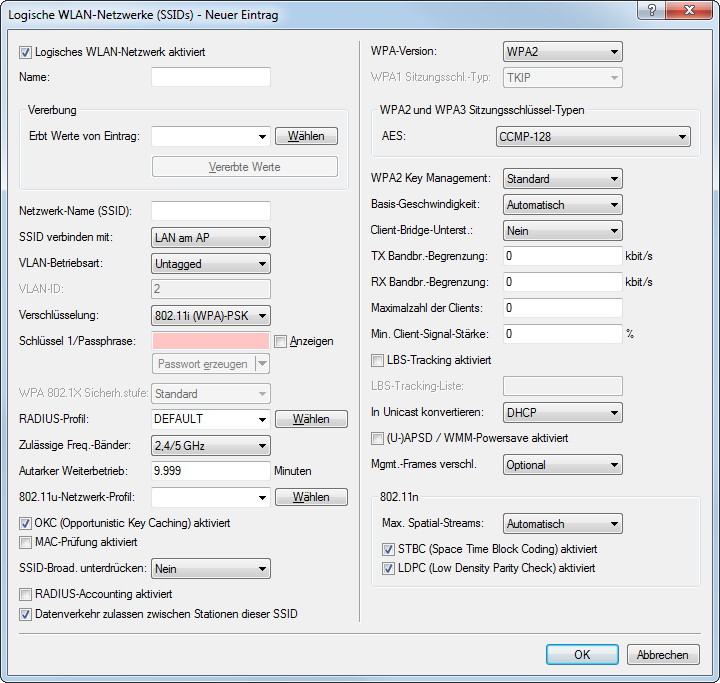Click Wählen beside 802.11u-Netzwerk-Profil

(311, 497)
